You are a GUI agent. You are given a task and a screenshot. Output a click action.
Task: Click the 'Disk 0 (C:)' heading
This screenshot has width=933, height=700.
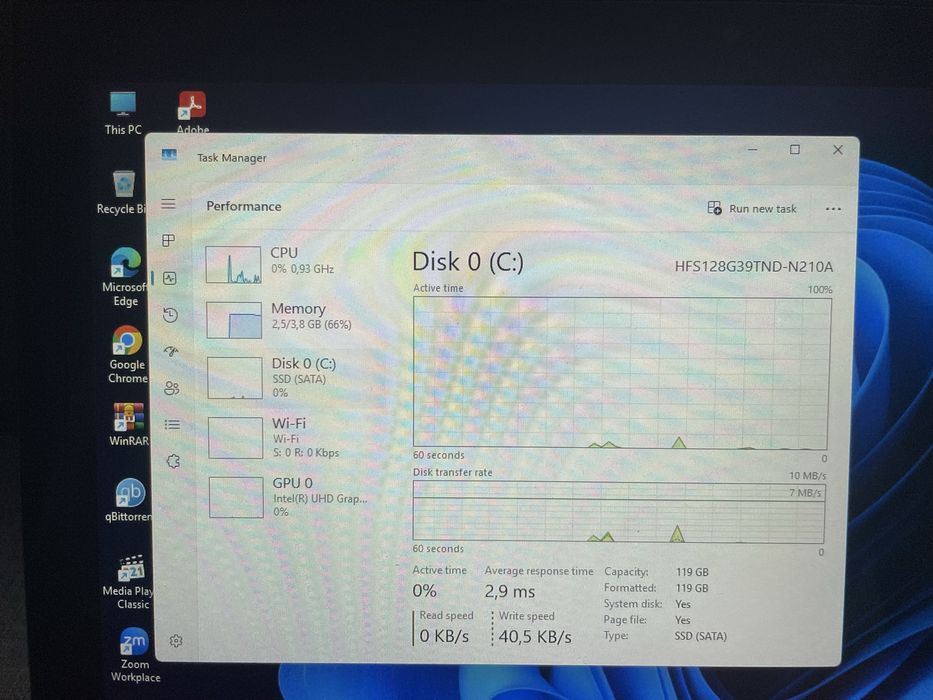(x=468, y=262)
